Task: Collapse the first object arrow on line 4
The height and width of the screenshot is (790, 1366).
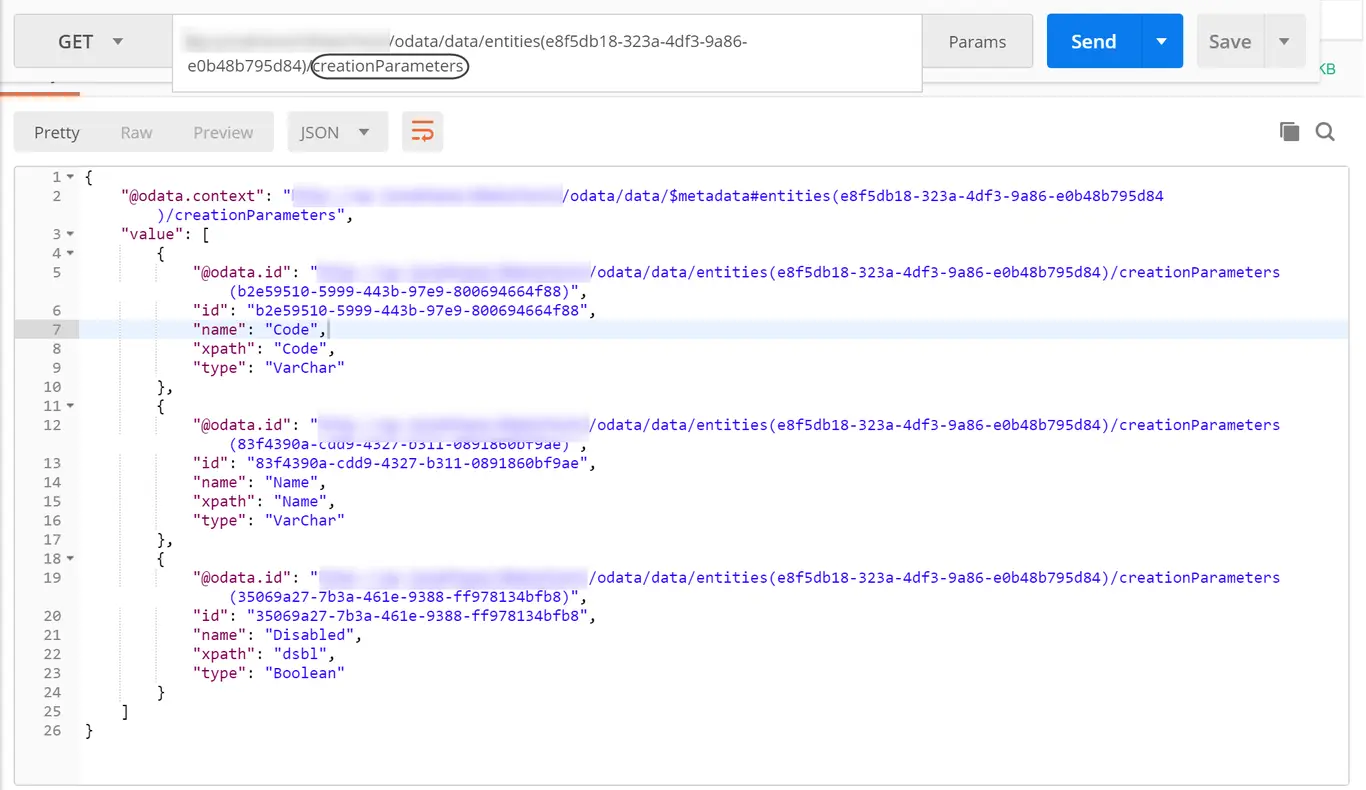Action: point(70,253)
